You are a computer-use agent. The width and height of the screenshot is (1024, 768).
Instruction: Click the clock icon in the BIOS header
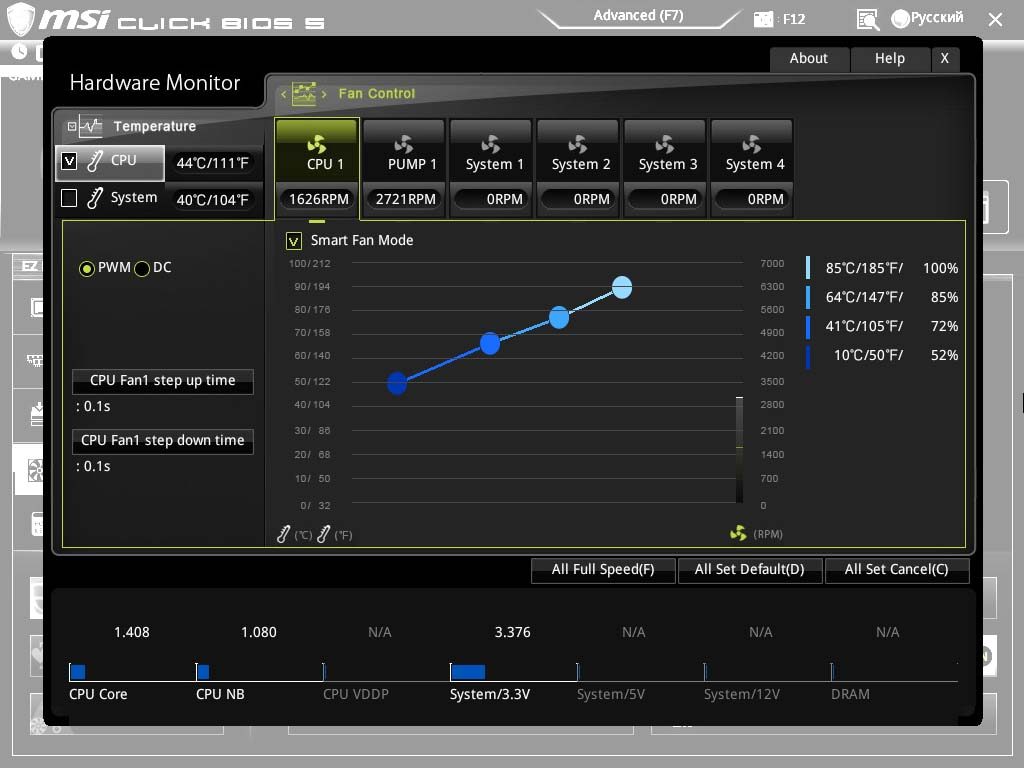[20, 52]
